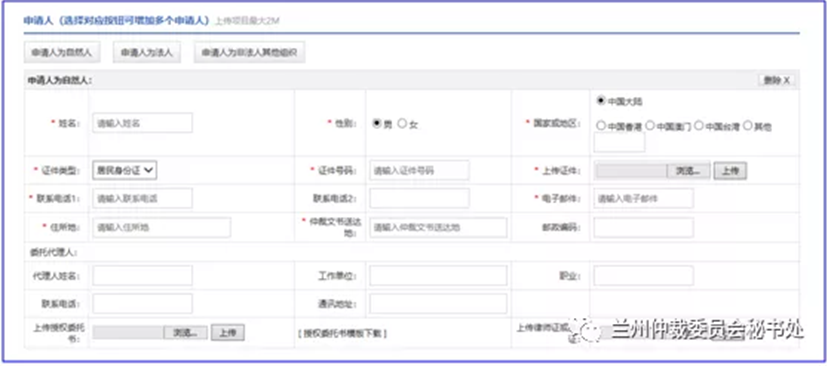The width and height of the screenshot is (828, 366).
Task: Focus the 代理人姓名 input field
Action: 143,276
